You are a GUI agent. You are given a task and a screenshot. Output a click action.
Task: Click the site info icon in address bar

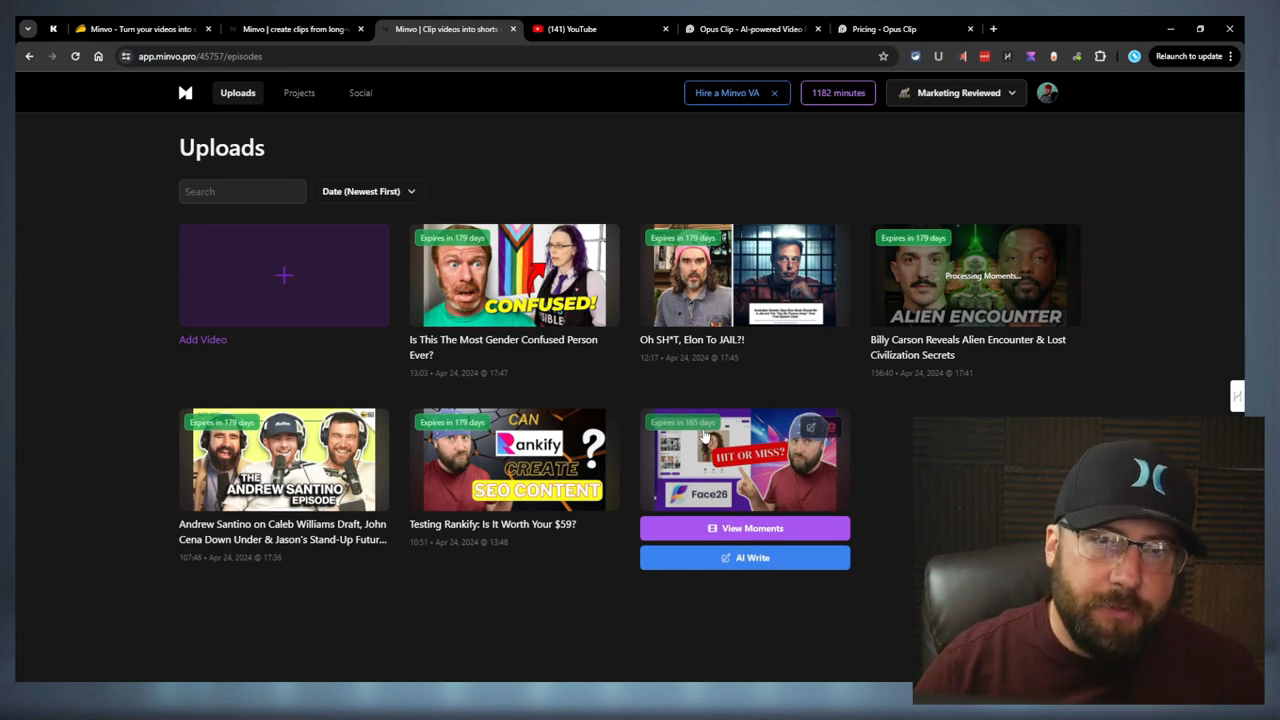tap(126, 56)
